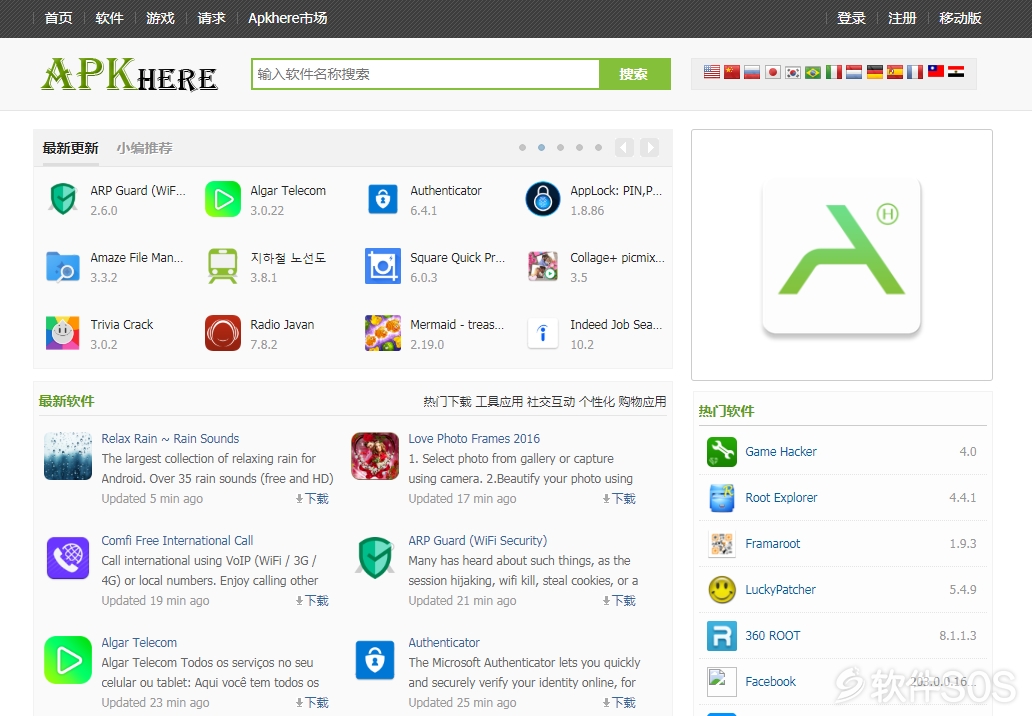1032x716 pixels.
Task: Pick the Japan flag language
Action: click(x=773, y=72)
